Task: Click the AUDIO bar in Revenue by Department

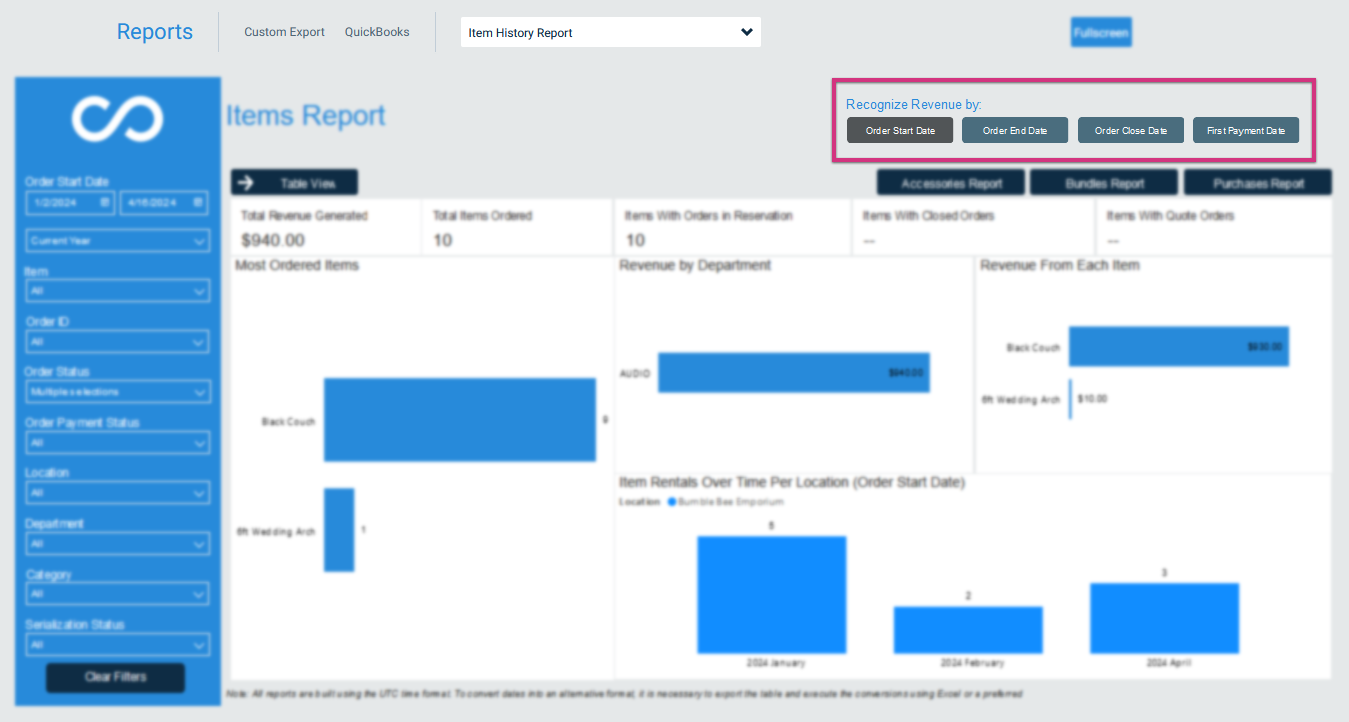Action: click(793, 372)
